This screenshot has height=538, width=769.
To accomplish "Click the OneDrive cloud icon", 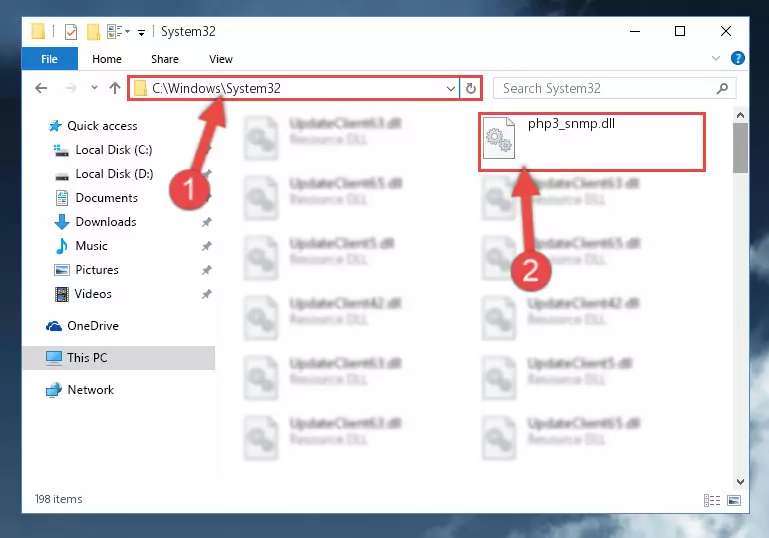I will [53, 326].
